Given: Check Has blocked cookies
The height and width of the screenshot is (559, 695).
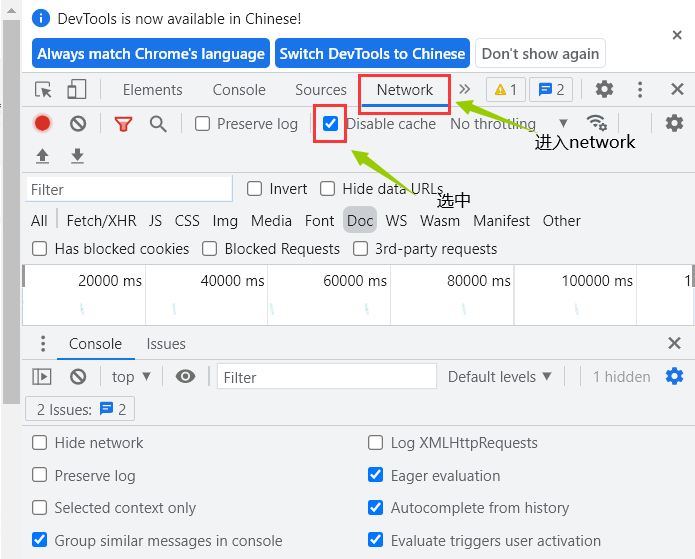Looking at the screenshot, I should point(39,249).
